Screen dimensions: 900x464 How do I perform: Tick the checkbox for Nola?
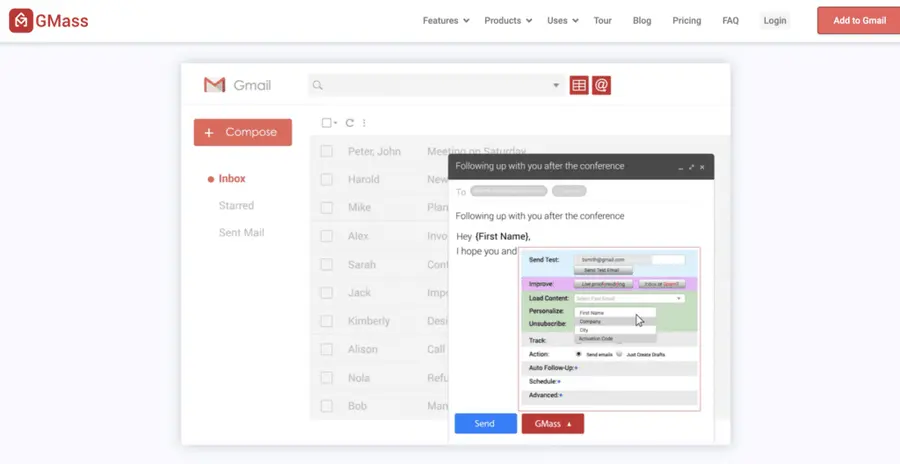click(327, 378)
